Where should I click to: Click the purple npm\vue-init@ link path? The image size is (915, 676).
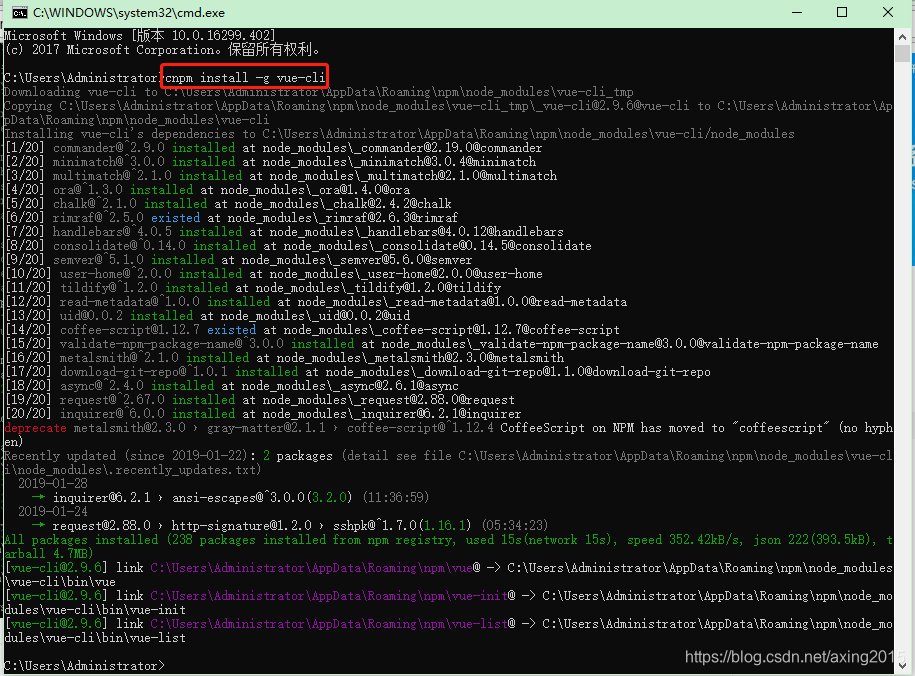click(333, 596)
